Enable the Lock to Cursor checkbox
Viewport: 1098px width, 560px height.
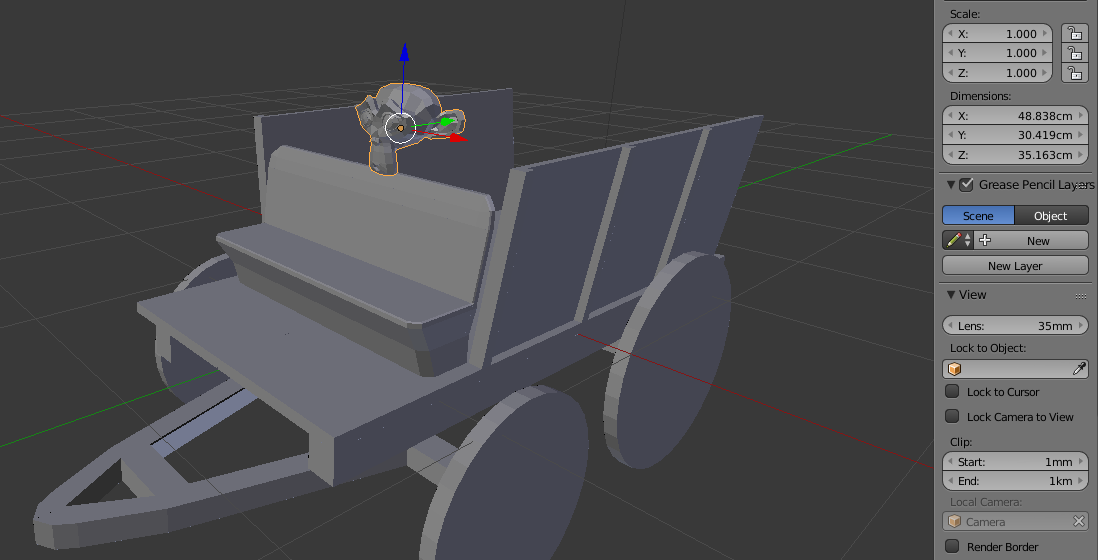(x=952, y=391)
